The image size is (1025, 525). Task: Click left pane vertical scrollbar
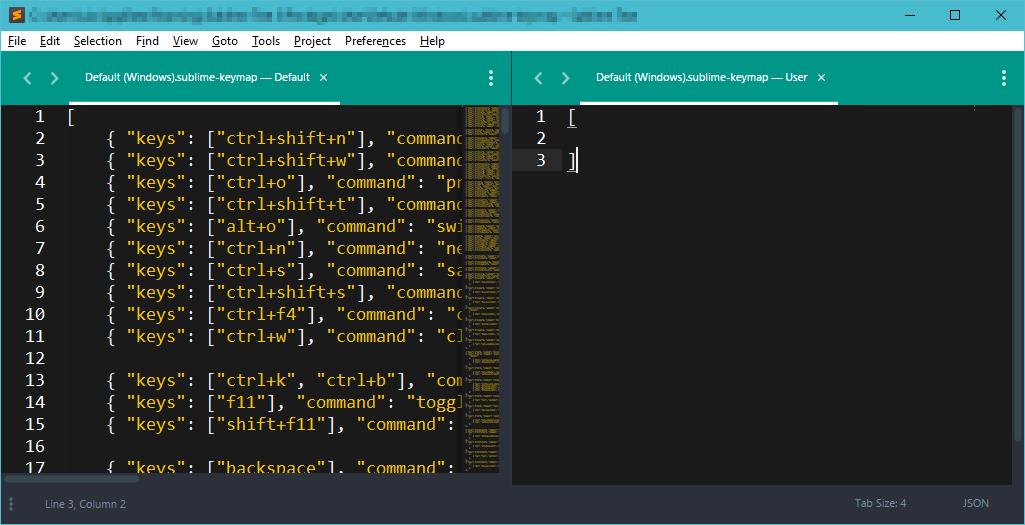tap(505, 120)
